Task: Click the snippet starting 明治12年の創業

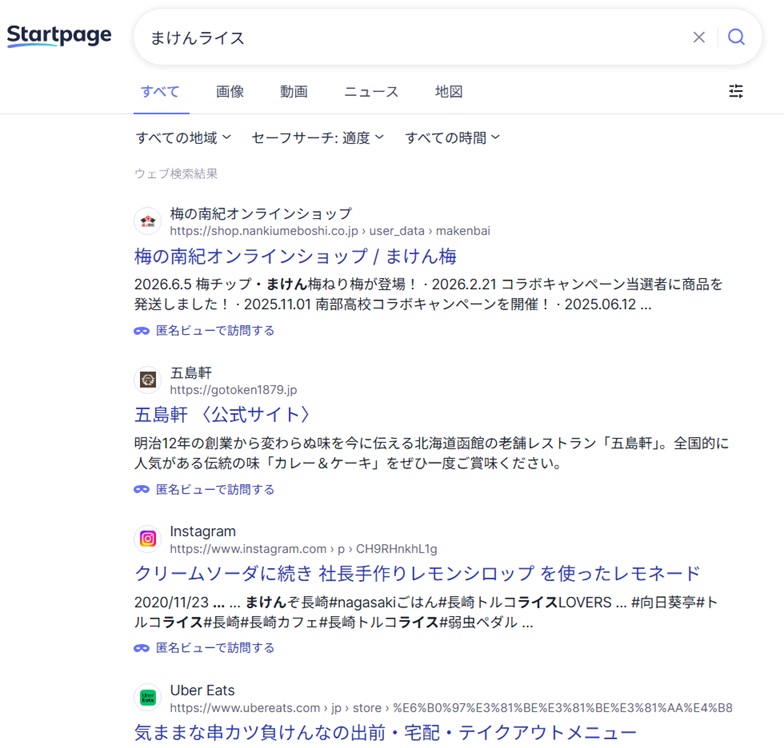Action: 432,453
